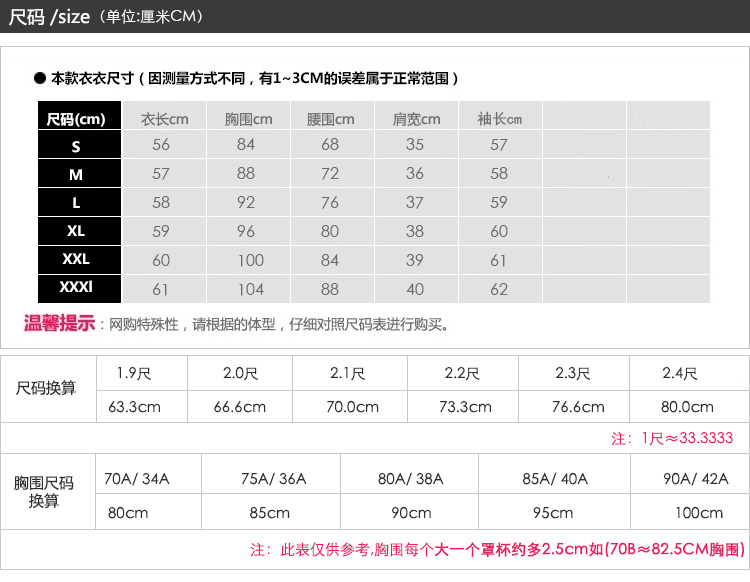
Task: Click the 本款衣衣尺寸 bullet heading
Action: (x=247, y=78)
